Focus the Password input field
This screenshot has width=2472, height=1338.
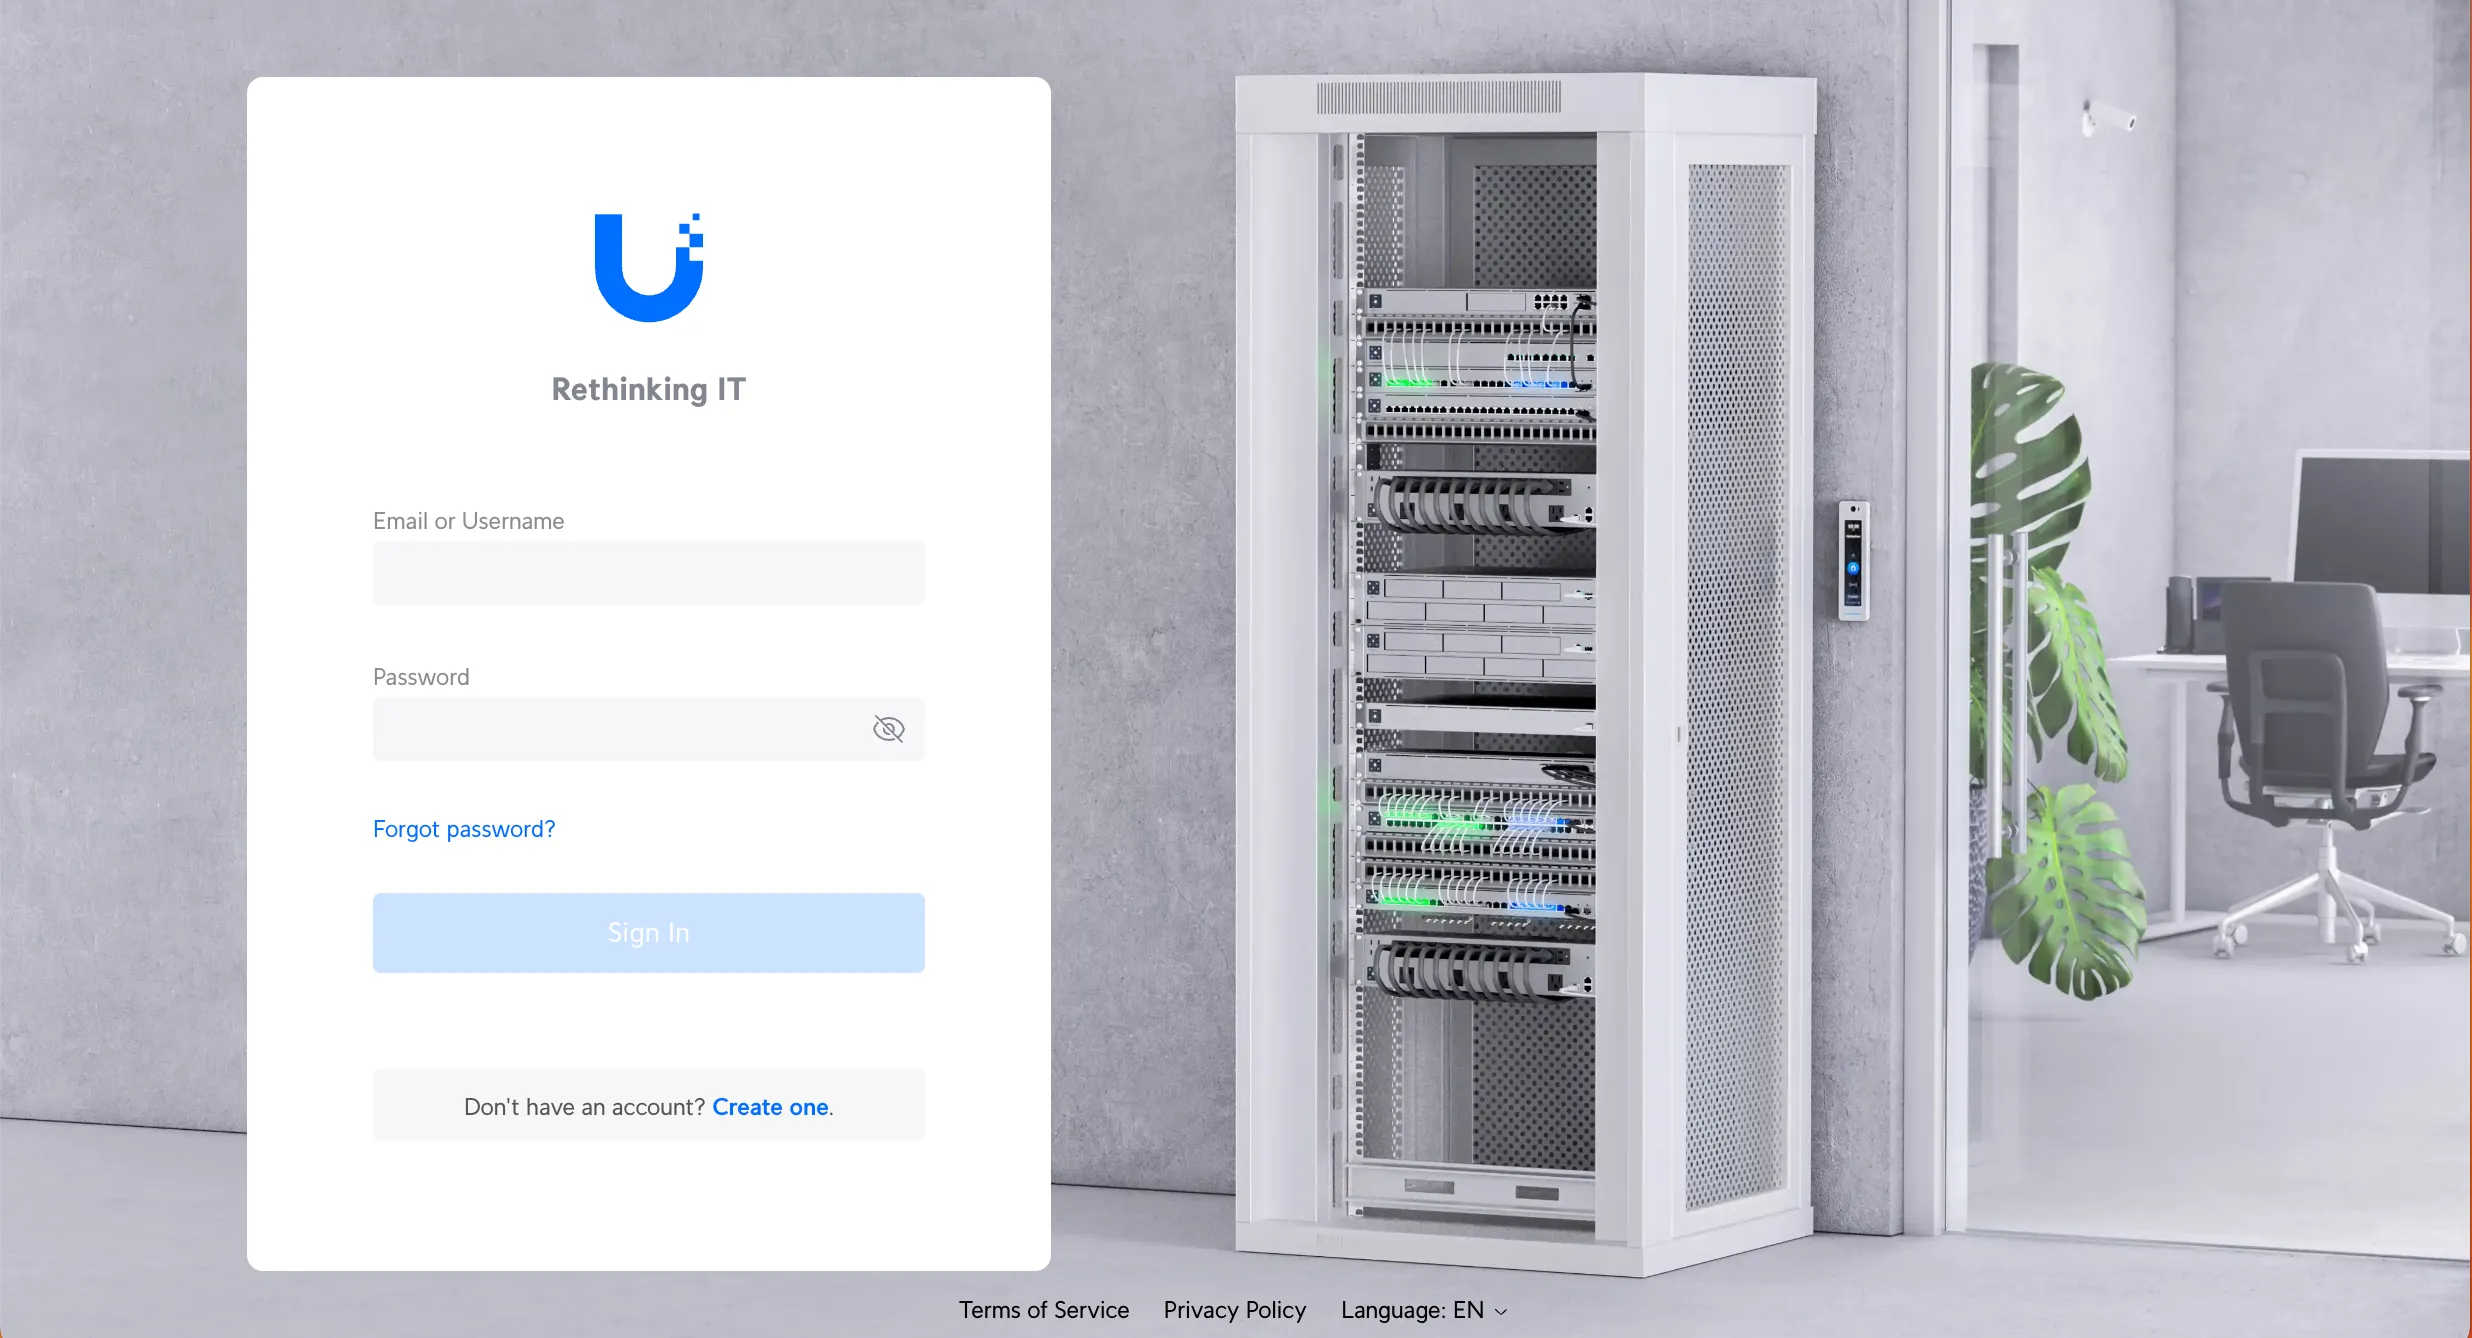(649, 729)
